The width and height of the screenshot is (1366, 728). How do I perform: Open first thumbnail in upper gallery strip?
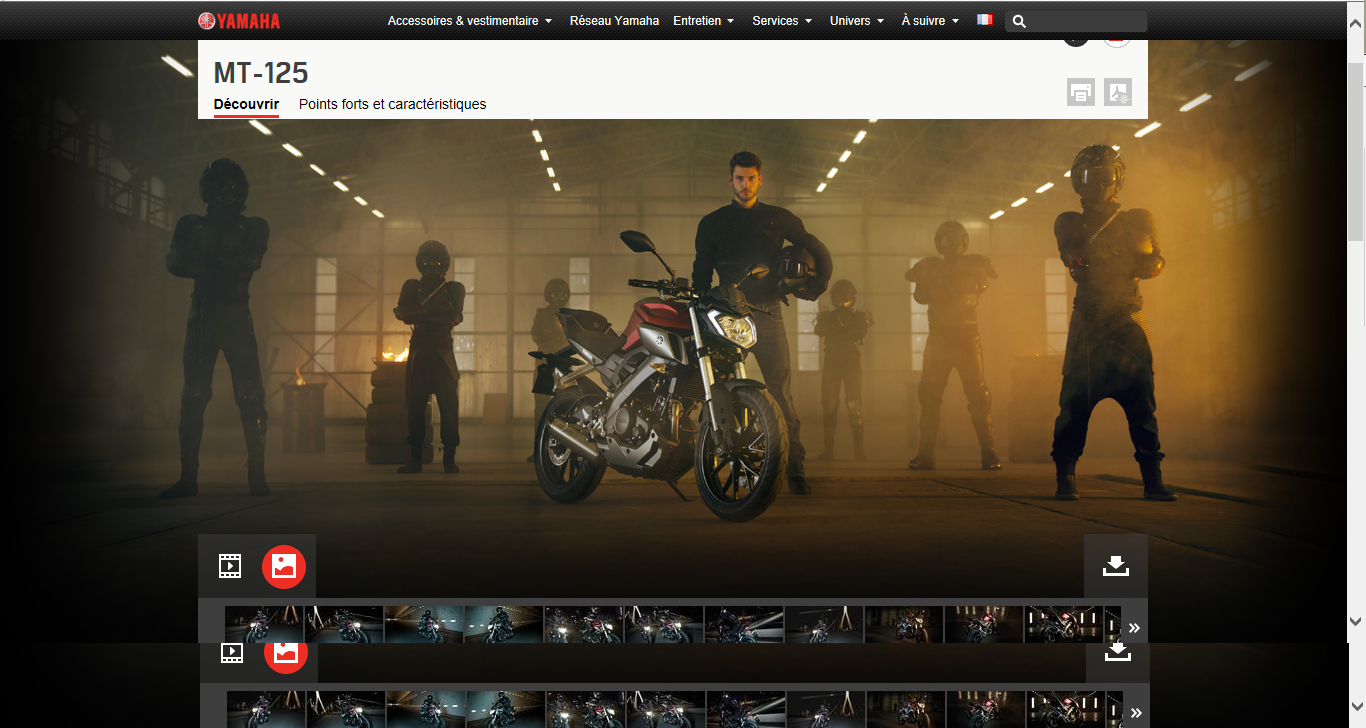coord(264,624)
